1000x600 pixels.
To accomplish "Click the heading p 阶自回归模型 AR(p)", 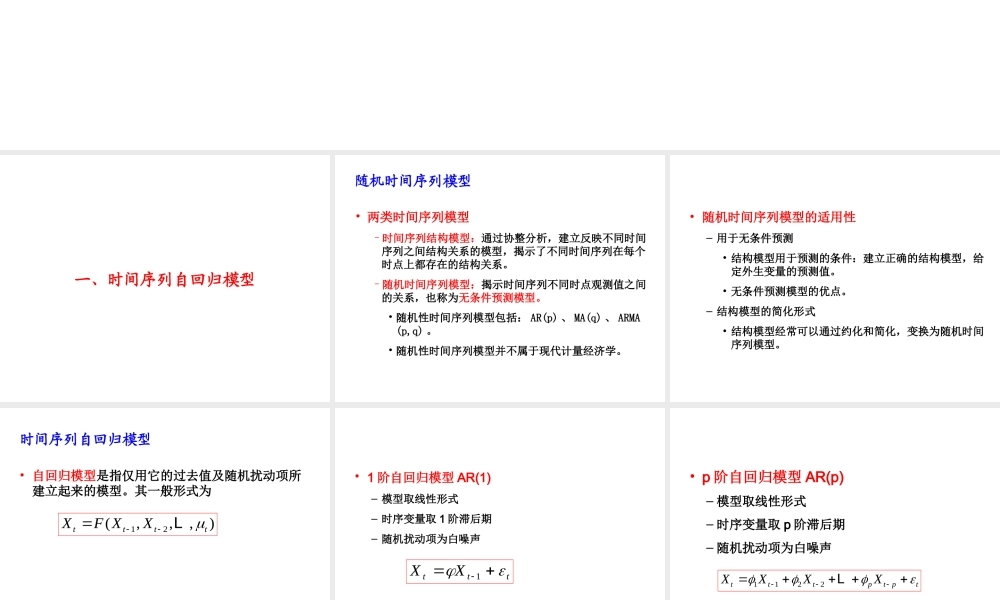I will point(774,477).
